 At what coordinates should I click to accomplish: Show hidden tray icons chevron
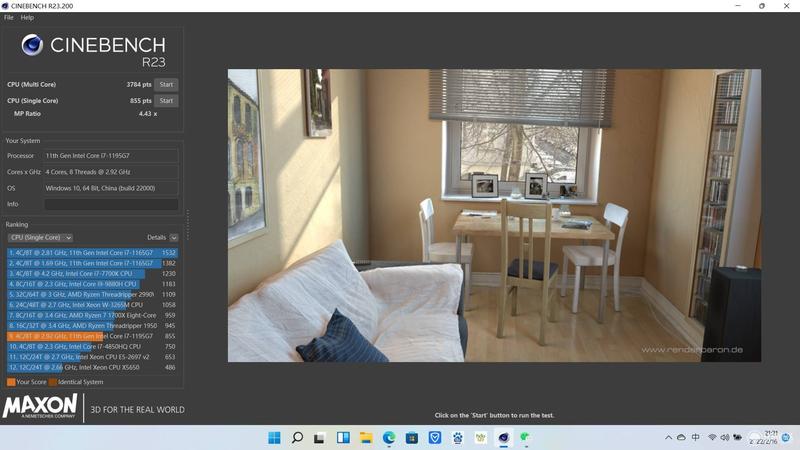[x=668, y=438]
